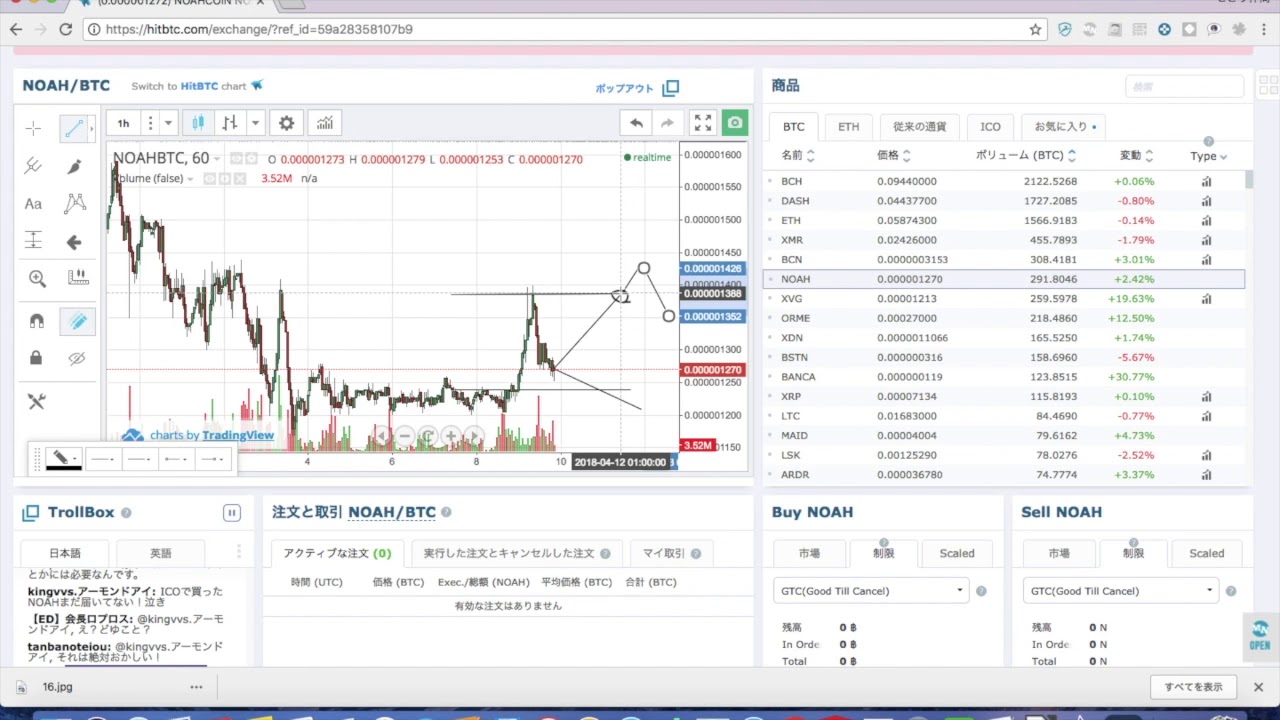Select the Buy NOAH 市場 tab
Screen dimensions: 1280x720
click(x=809, y=553)
